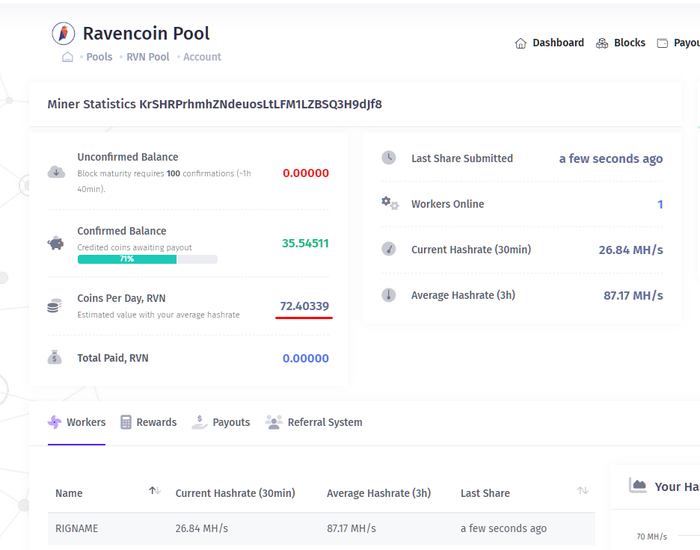Click the Dashboard house icon
Image resolution: width=700 pixels, height=550 pixels.
521,43
